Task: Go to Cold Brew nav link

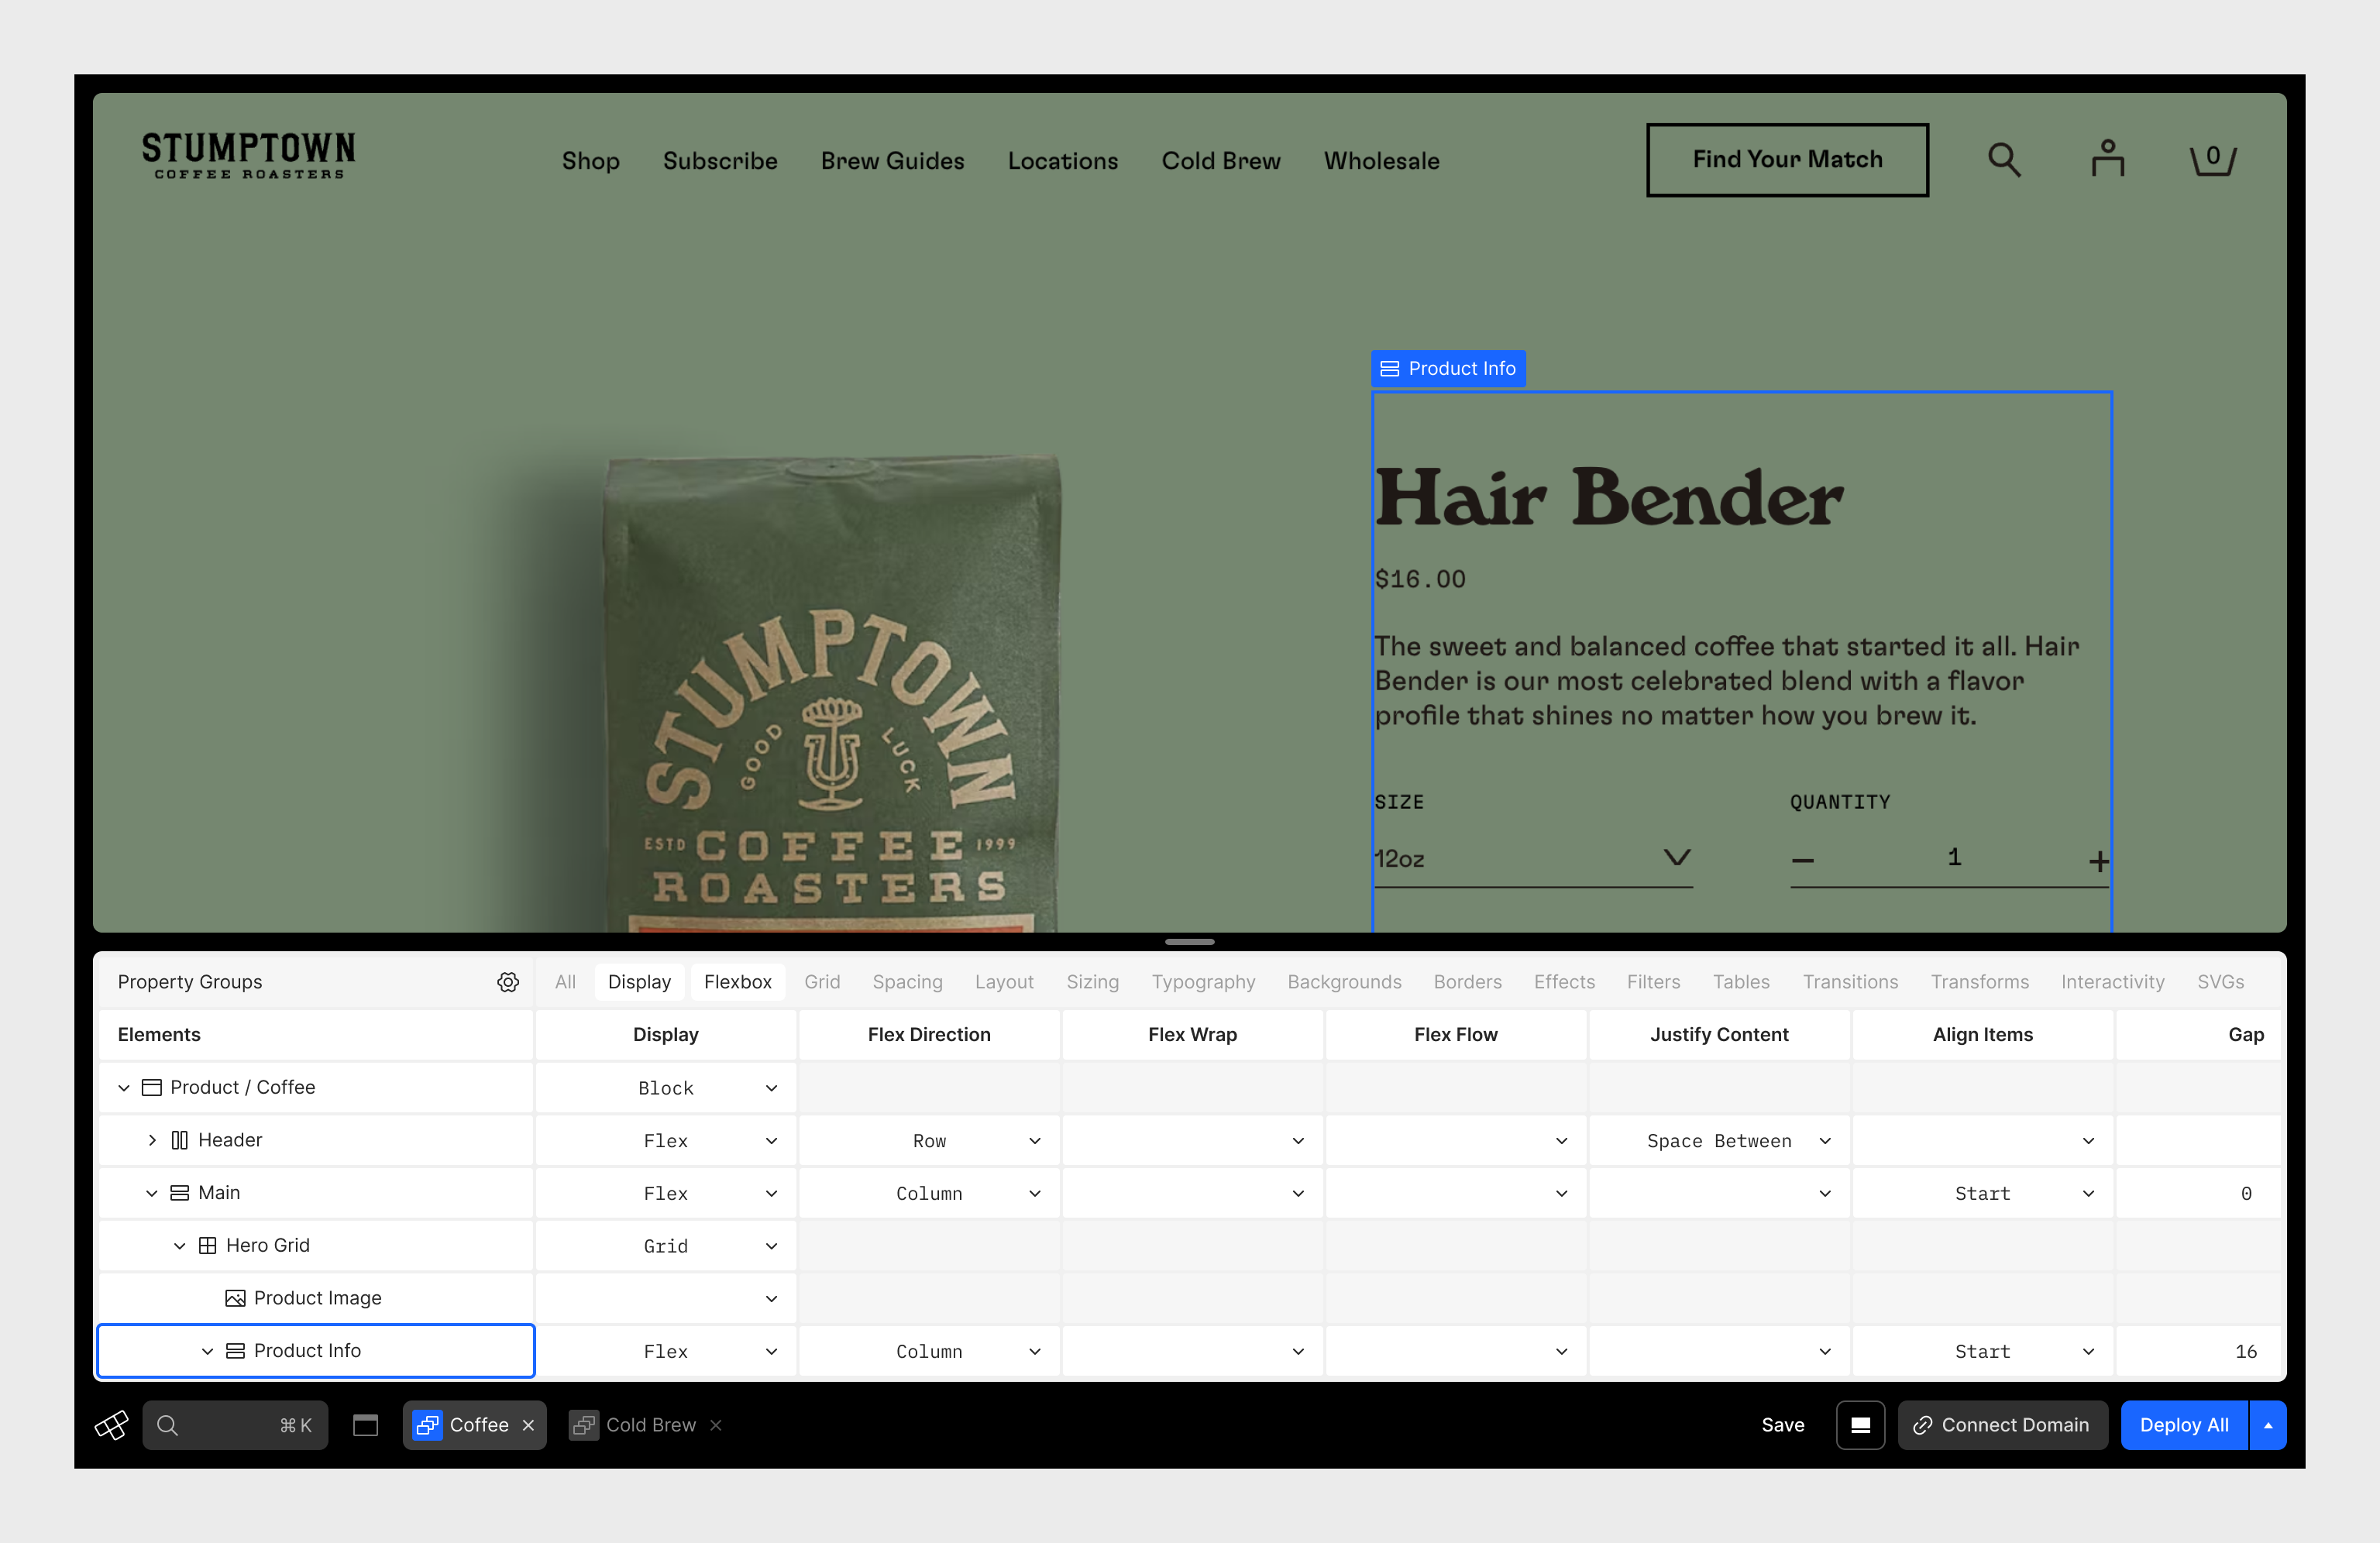Action: (1221, 161)
